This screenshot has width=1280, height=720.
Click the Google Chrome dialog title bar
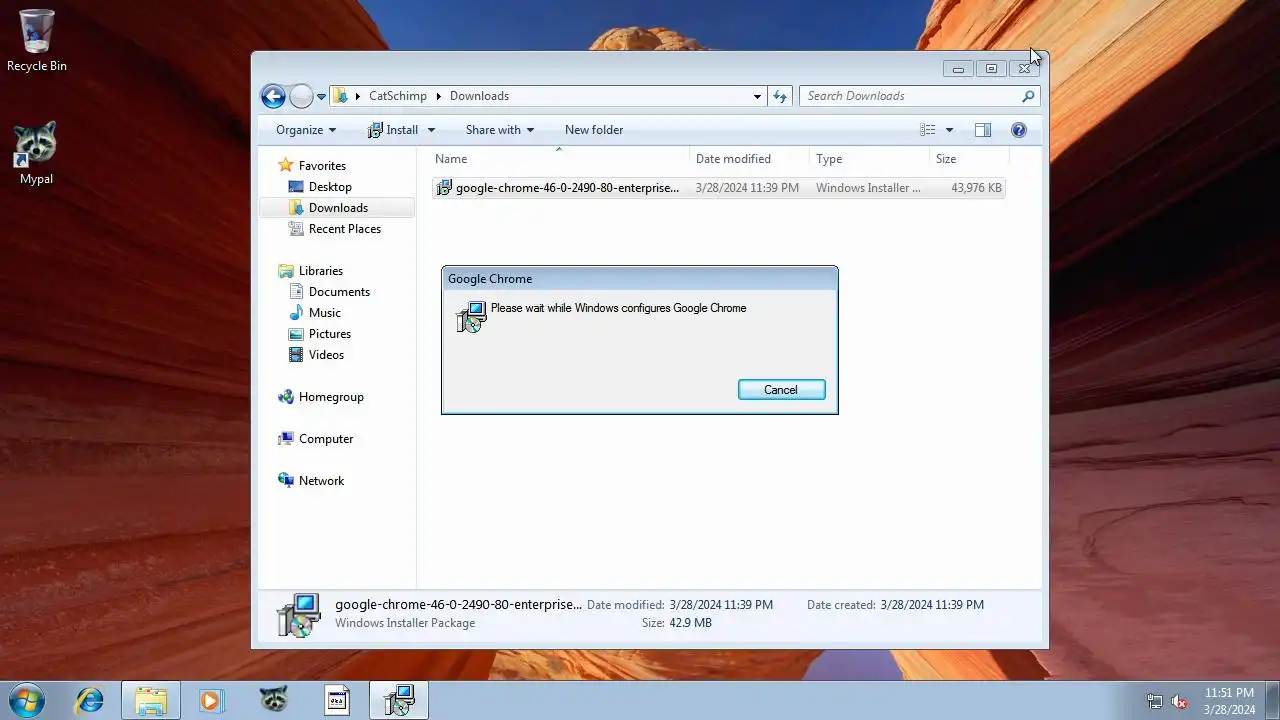[639, 279]
